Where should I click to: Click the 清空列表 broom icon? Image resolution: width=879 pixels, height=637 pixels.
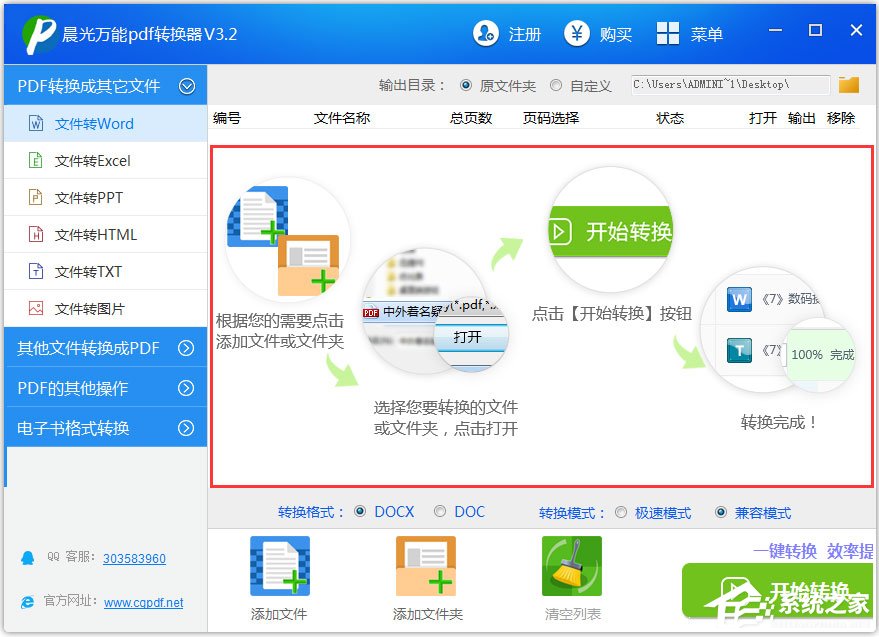pos(572,566)
